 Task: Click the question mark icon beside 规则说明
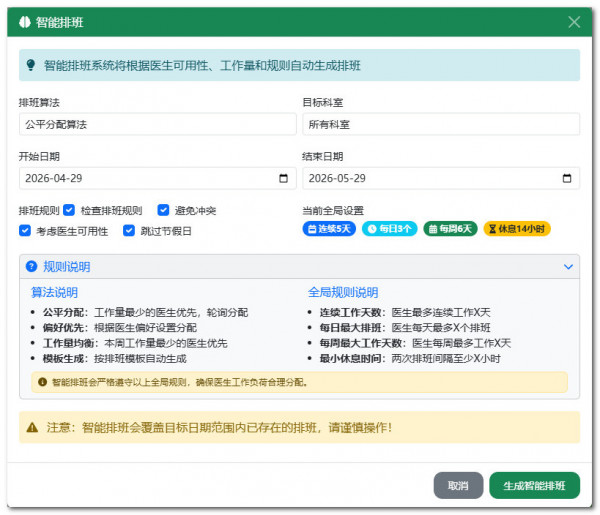32,267
